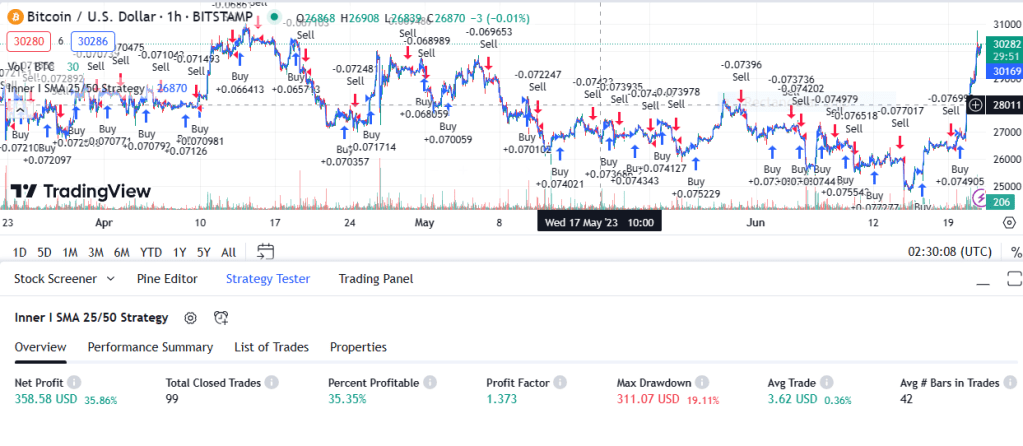Click the Max Drawdown info icon
The width and height of the screenshot is (1023, 446).
pyautogui.click(x=703, y=383)
